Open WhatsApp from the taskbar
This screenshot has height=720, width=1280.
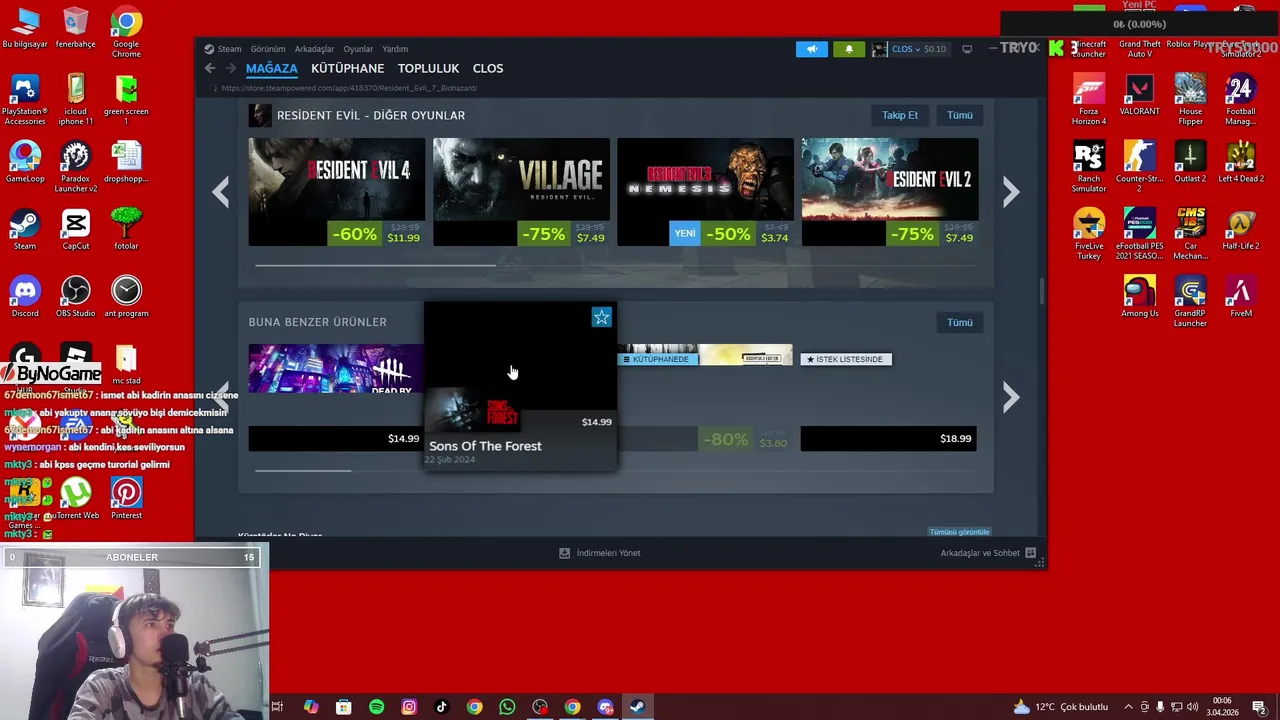click(x=507, y=707)
